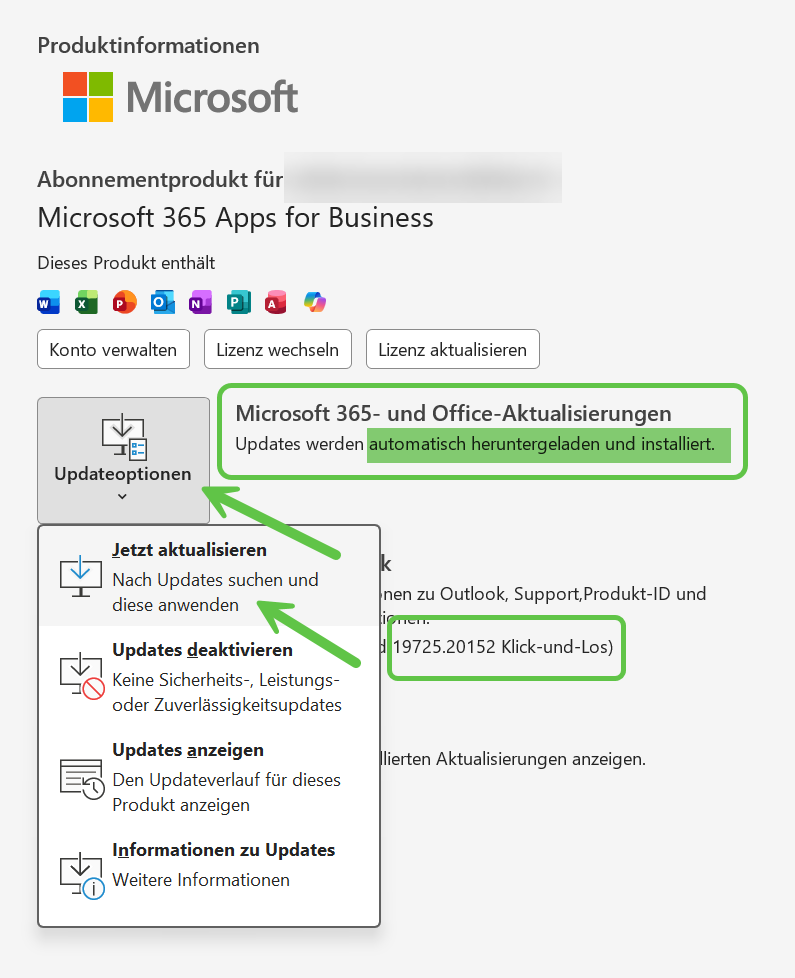Click the Informationen zu Updates icon
Viewport: 795px width, 978px height.
tap(82, 876)
